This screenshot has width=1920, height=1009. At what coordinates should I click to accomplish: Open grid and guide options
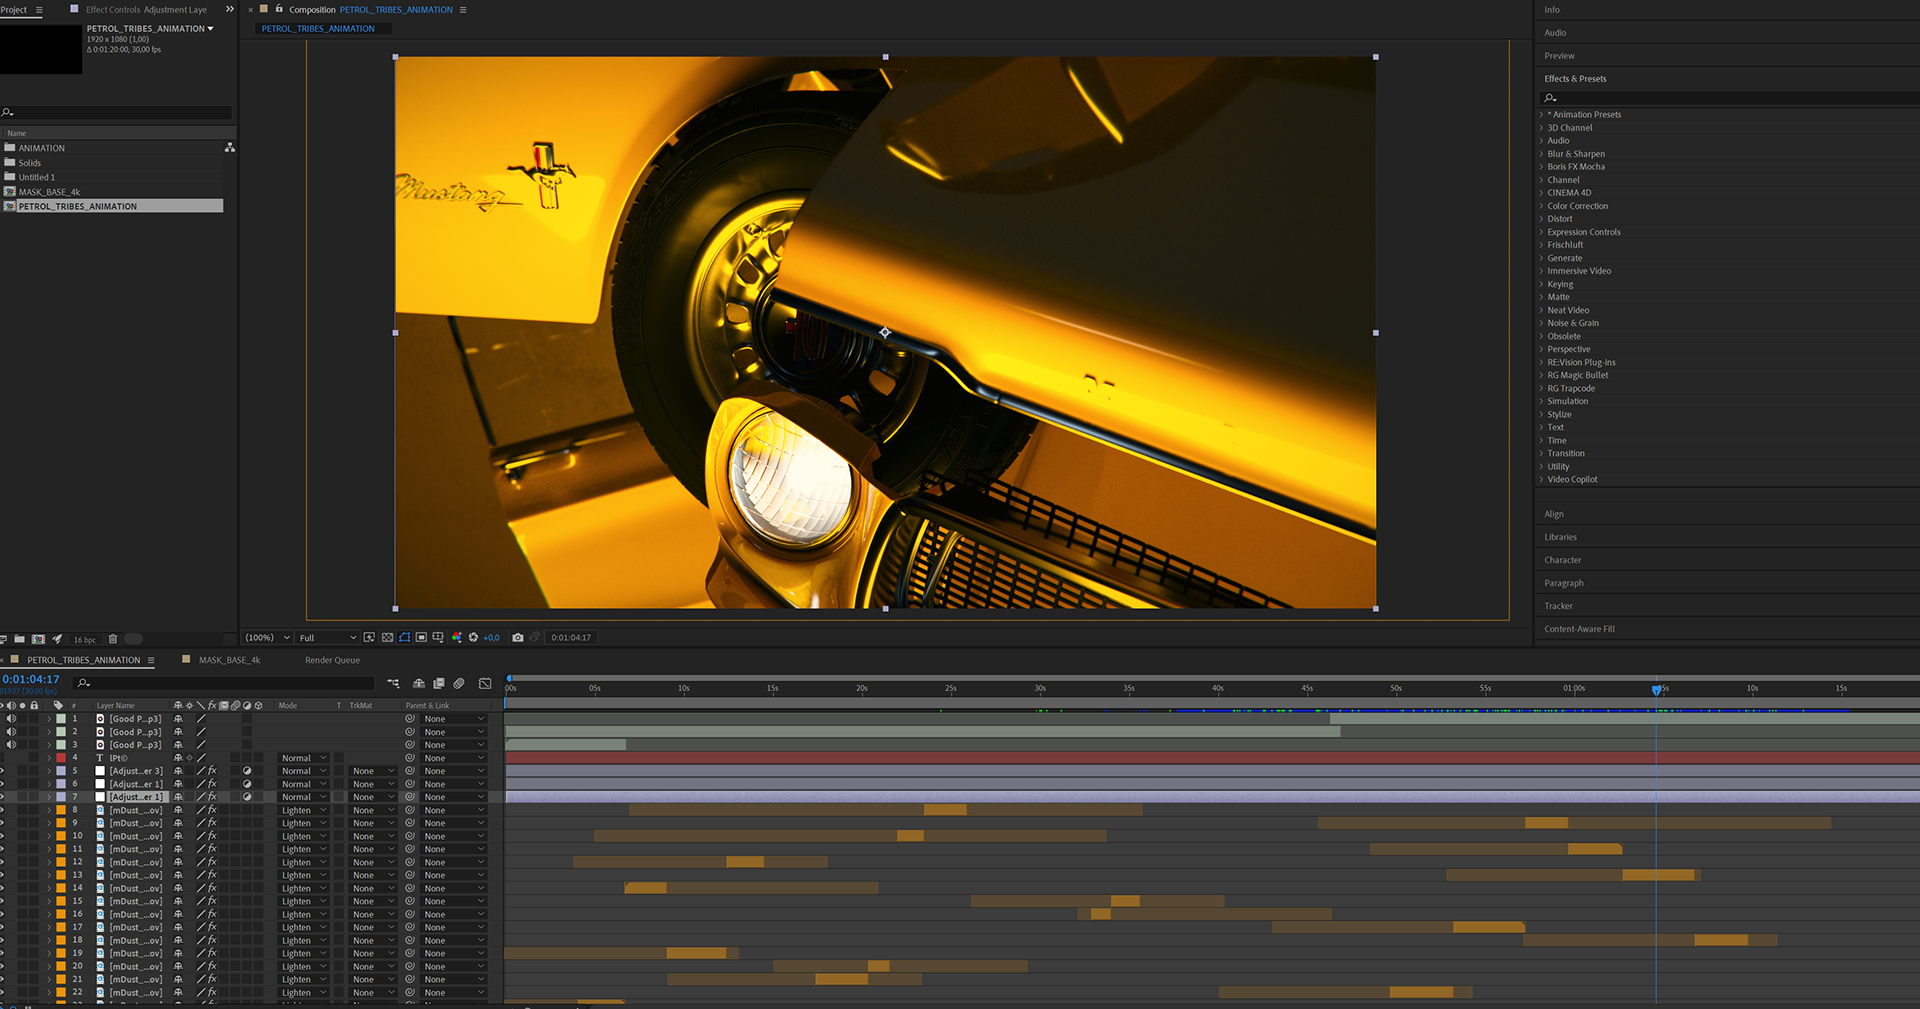pyautogui.click(x=438, y=637)
